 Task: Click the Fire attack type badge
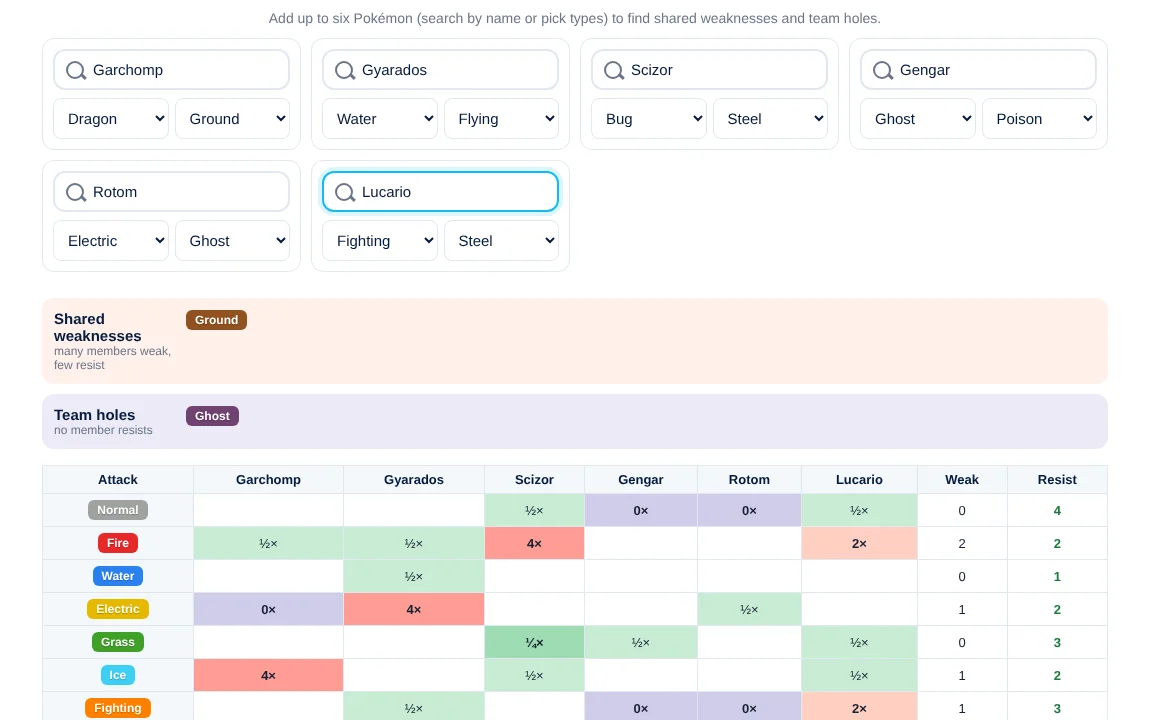click(118, 543)
